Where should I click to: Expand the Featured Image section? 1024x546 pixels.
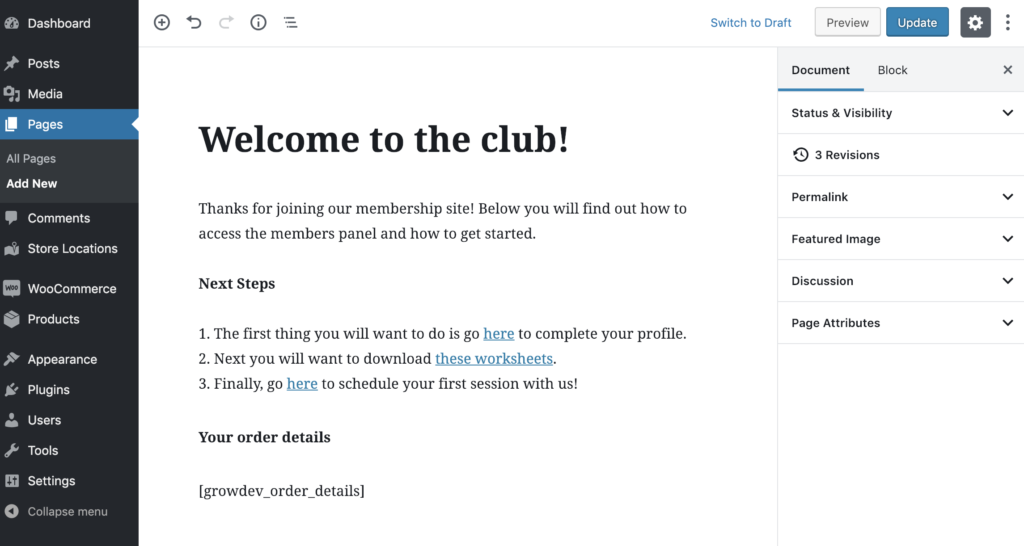(901, 239)
